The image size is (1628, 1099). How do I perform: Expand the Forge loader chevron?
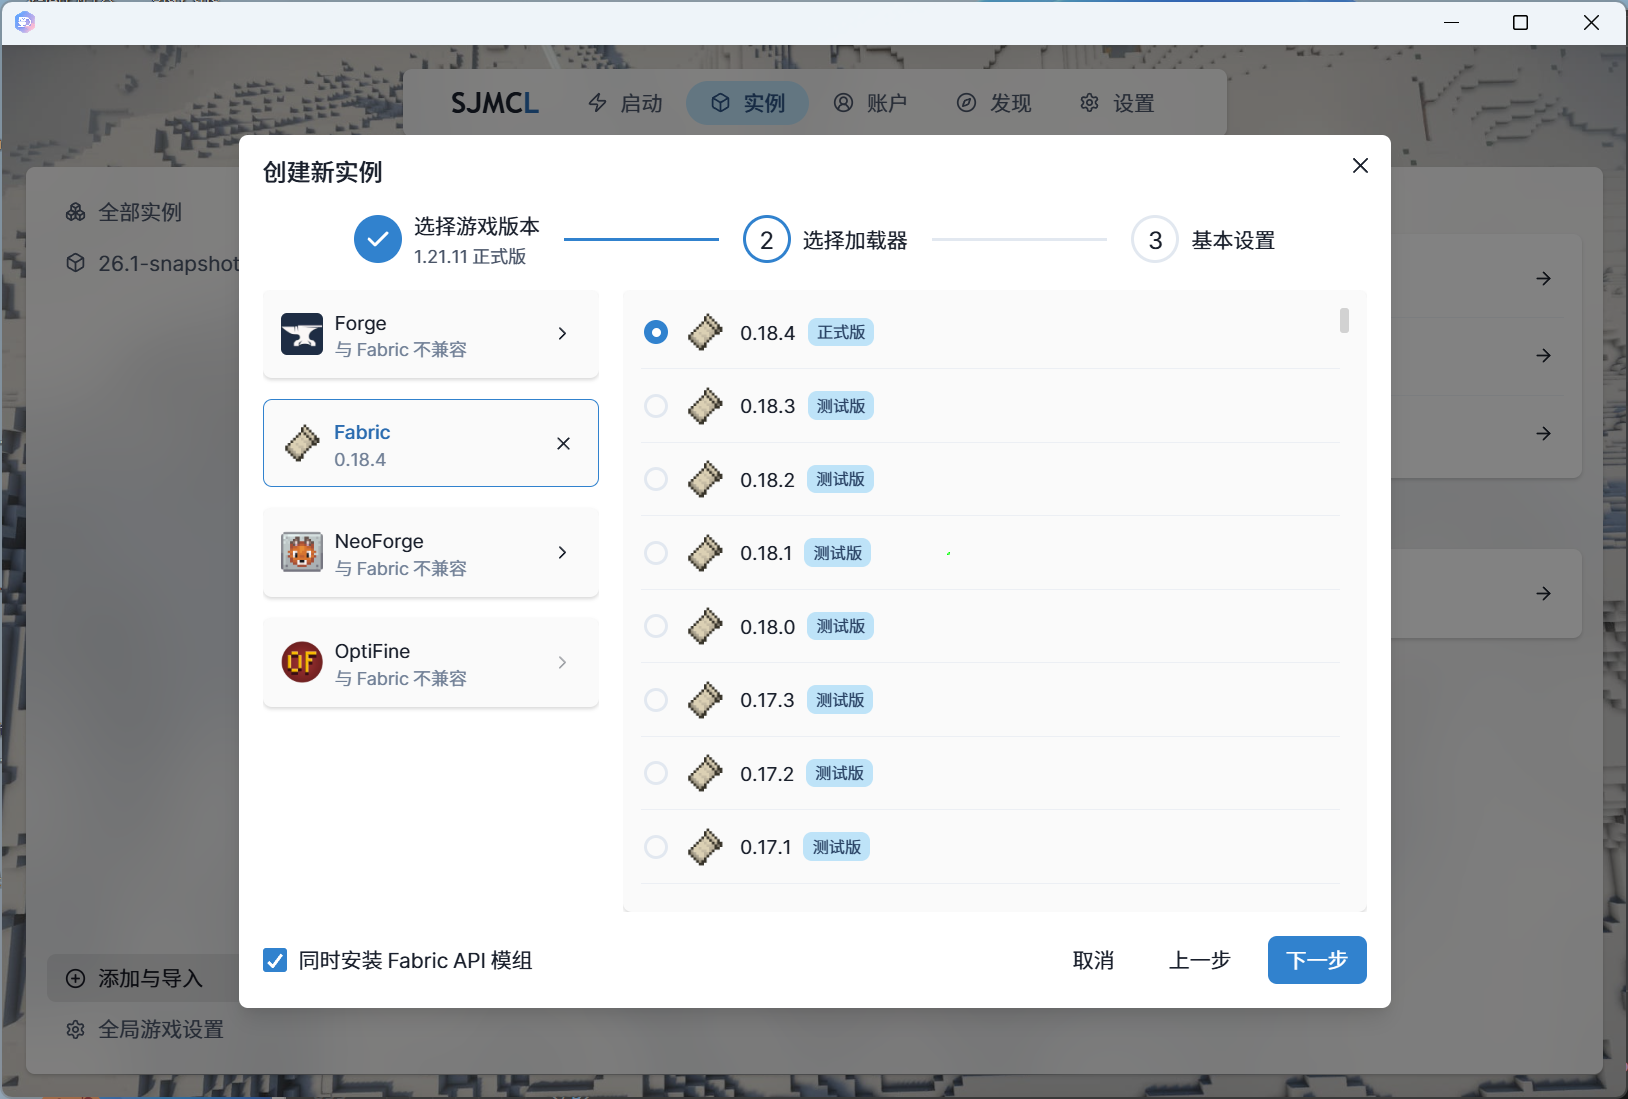[562, 334]
